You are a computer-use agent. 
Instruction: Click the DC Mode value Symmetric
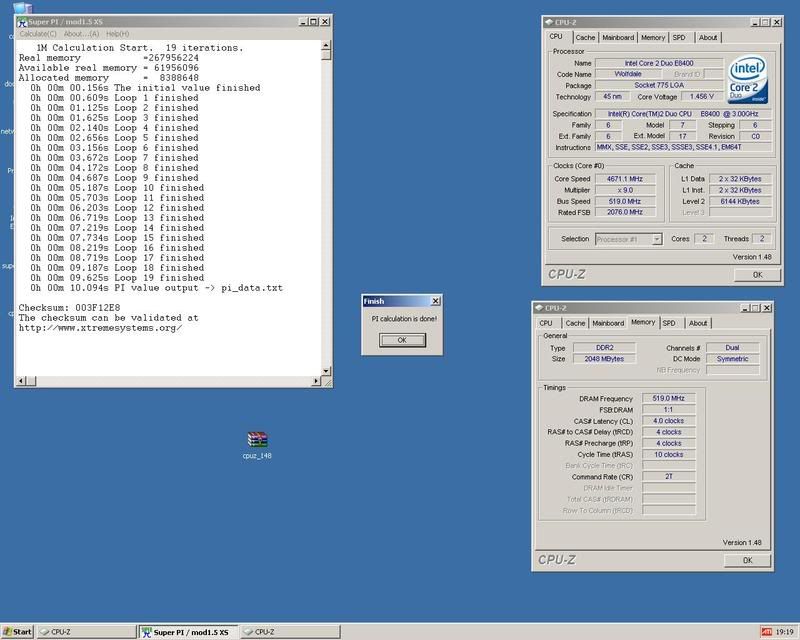point(733,359)
